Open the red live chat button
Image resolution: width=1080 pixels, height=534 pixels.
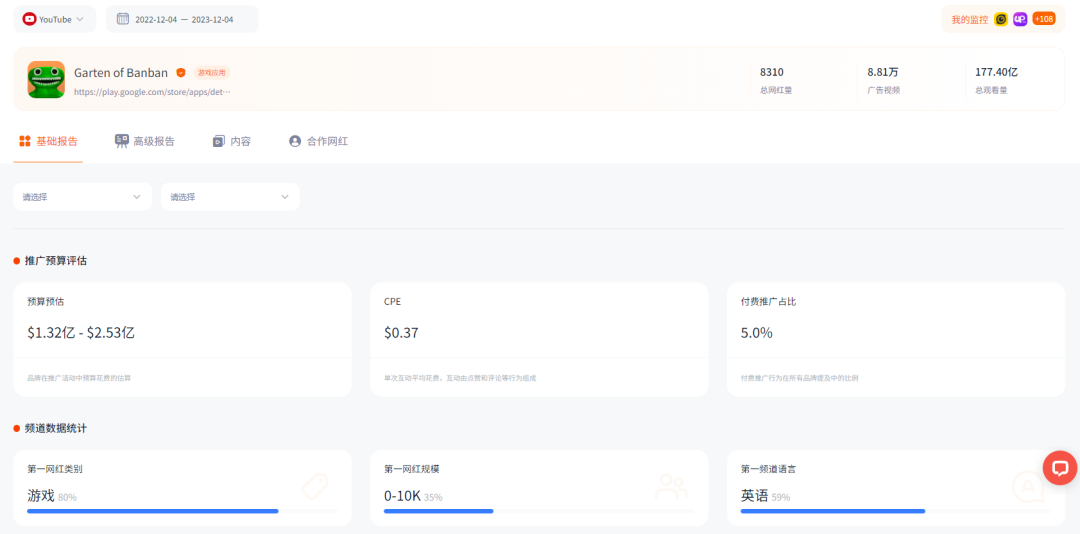(x=1060, y=468)
